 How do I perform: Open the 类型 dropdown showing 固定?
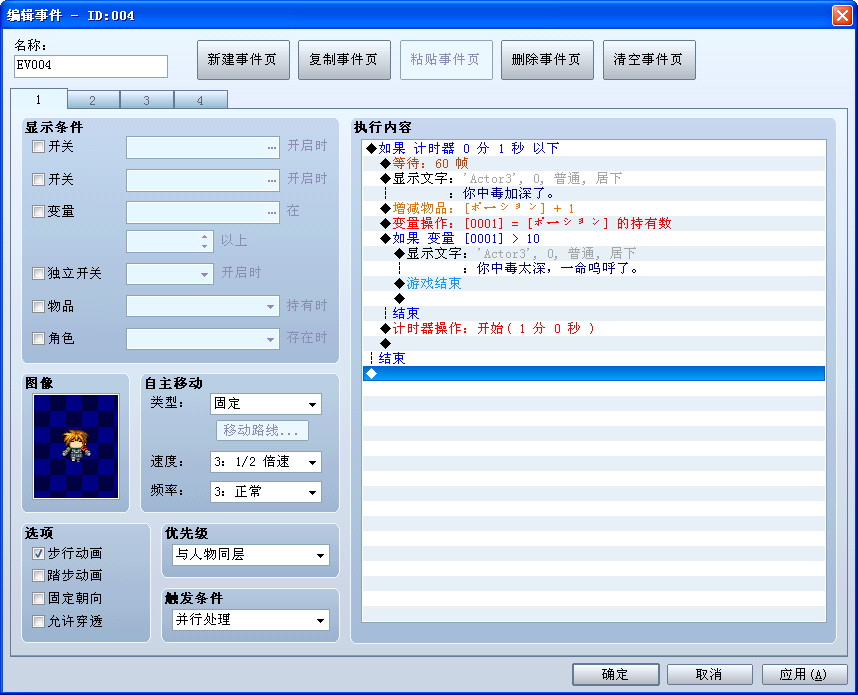pyautogui.click(x=266, y=404)
